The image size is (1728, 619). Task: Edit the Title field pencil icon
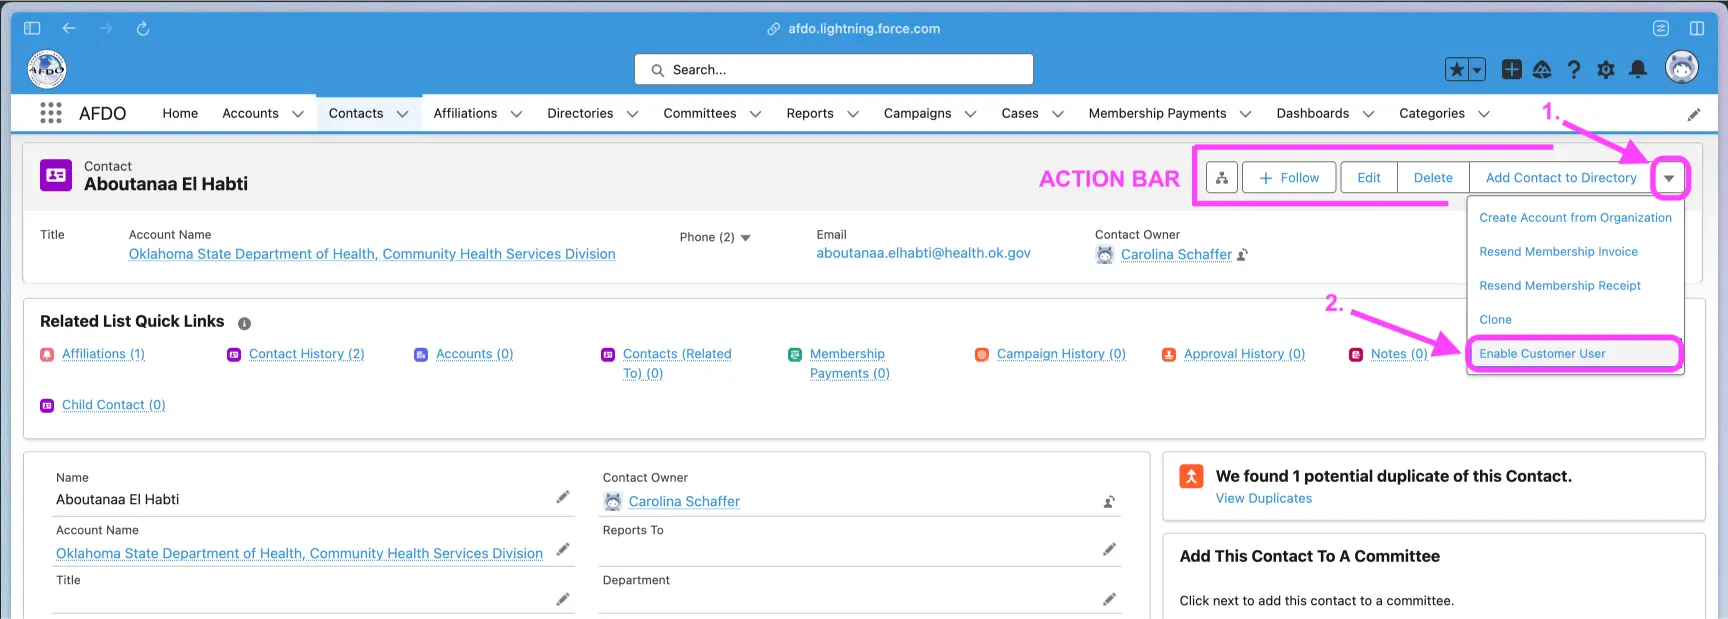tap(563, 599)
